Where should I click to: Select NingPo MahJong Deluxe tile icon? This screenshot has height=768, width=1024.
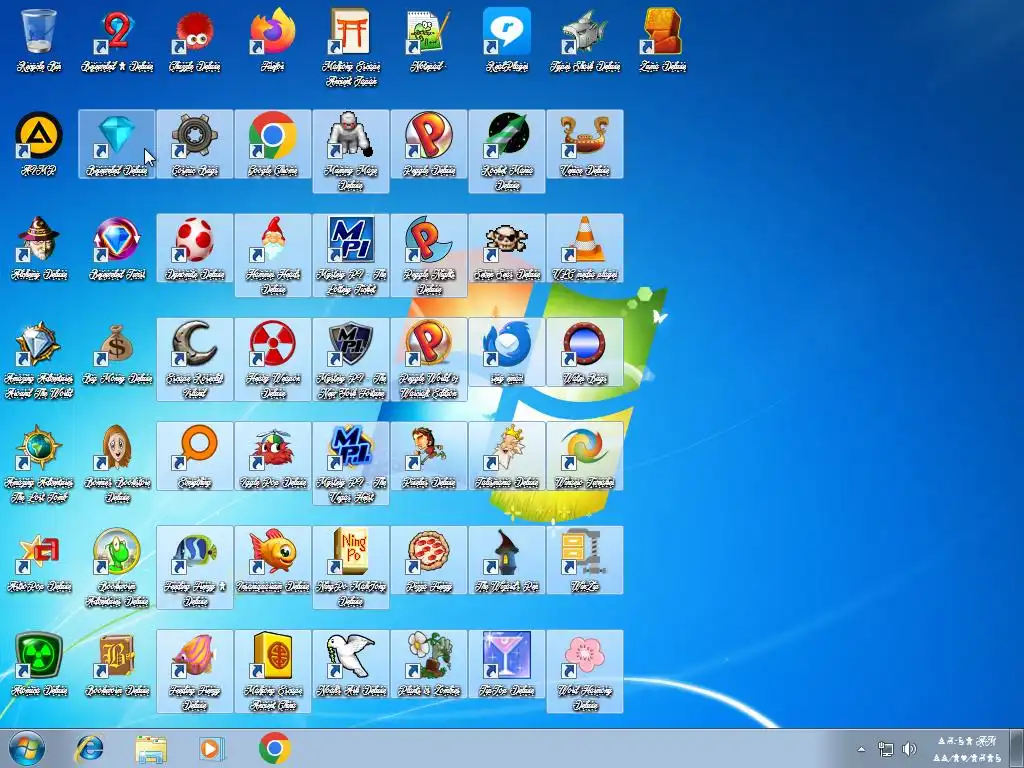pos(351,568)
